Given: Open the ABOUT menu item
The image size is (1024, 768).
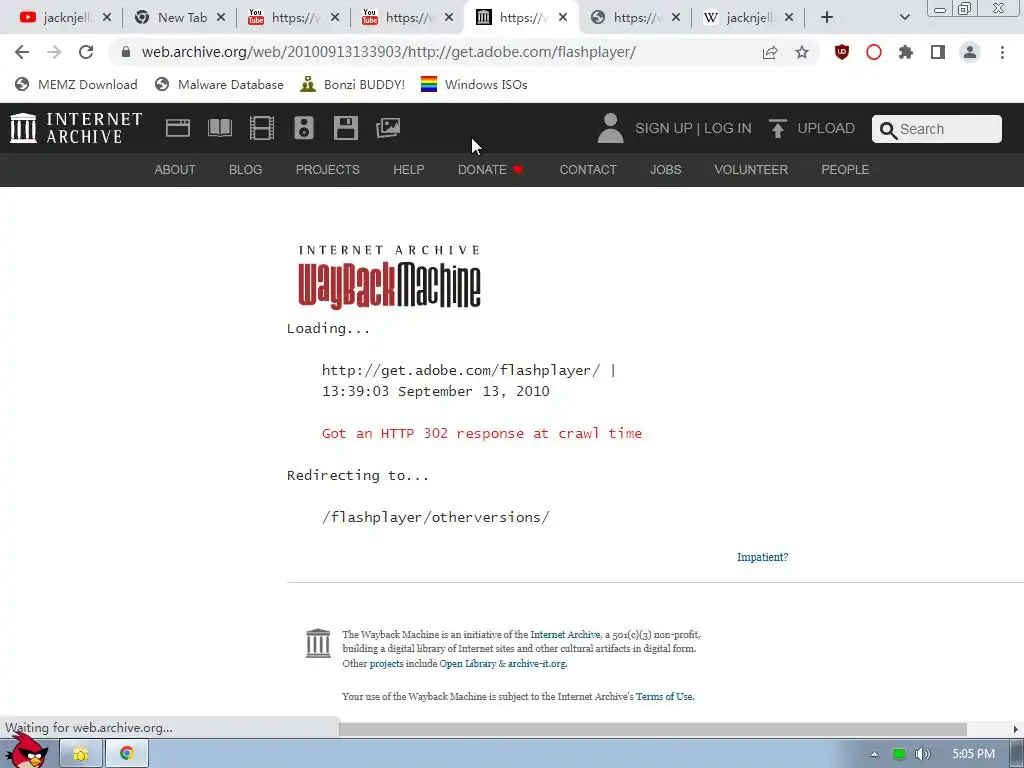Looking at the screenshot, I should pos(175,170).
